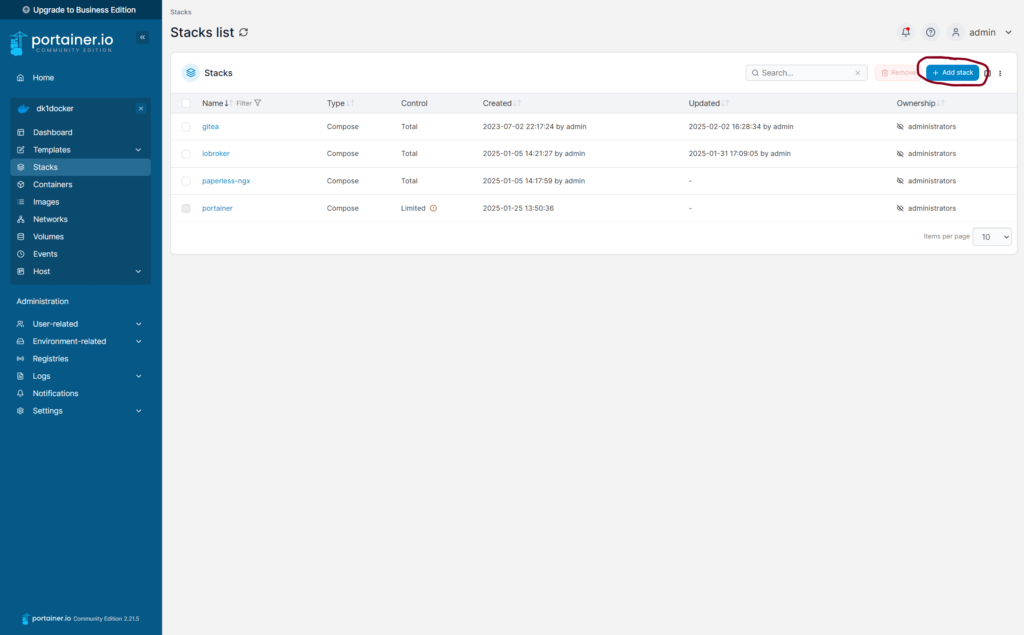
Task: Click the table columns icon next to Add stack
Action: [x=987, y=73]
